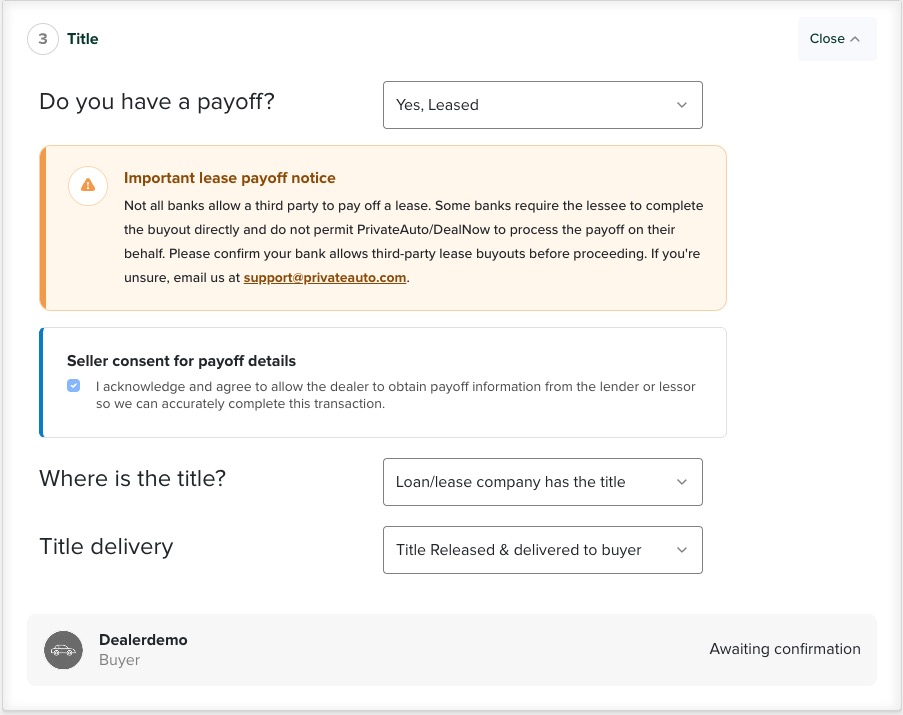Collapse the Title section with Close

[x=836, y=39]
